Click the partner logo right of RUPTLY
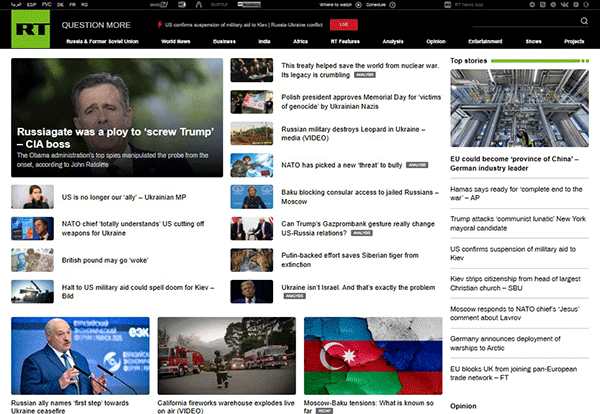 pyautogui.click(x=249, y=5)
